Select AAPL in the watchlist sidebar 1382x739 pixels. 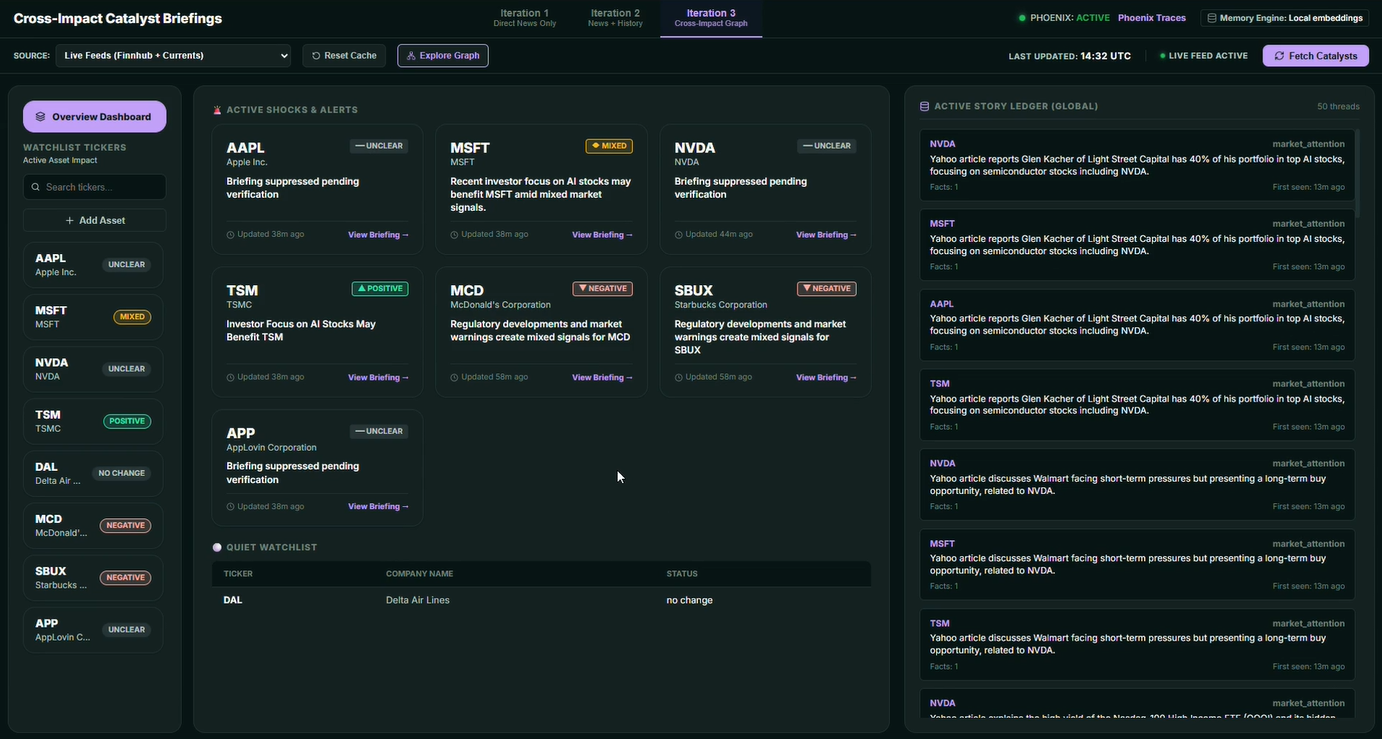(x=93, y=265)
